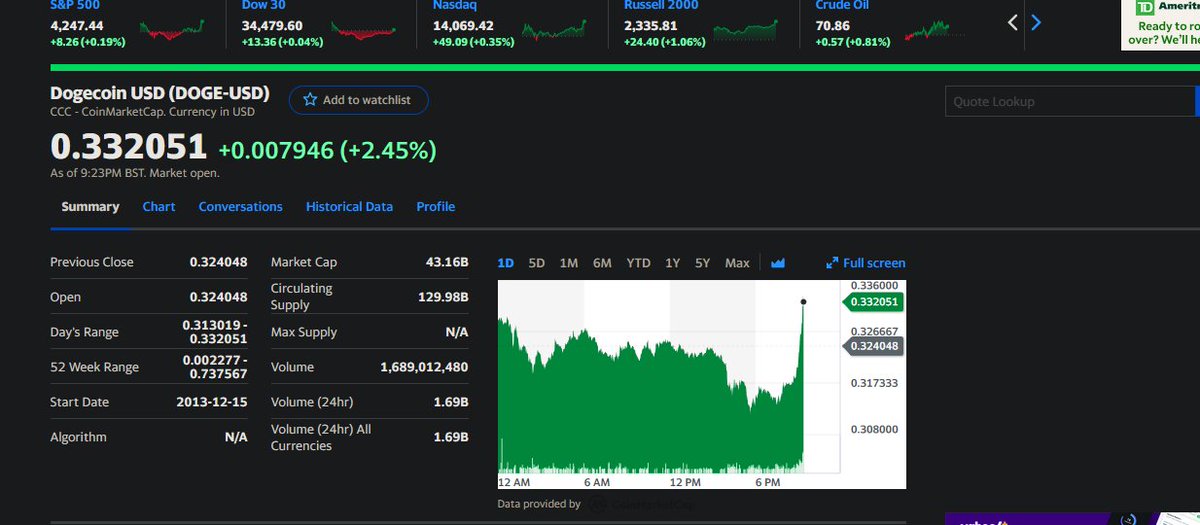Open the S&P 500 index link
Screen dimensions: 1200x525
click(75, 5)
